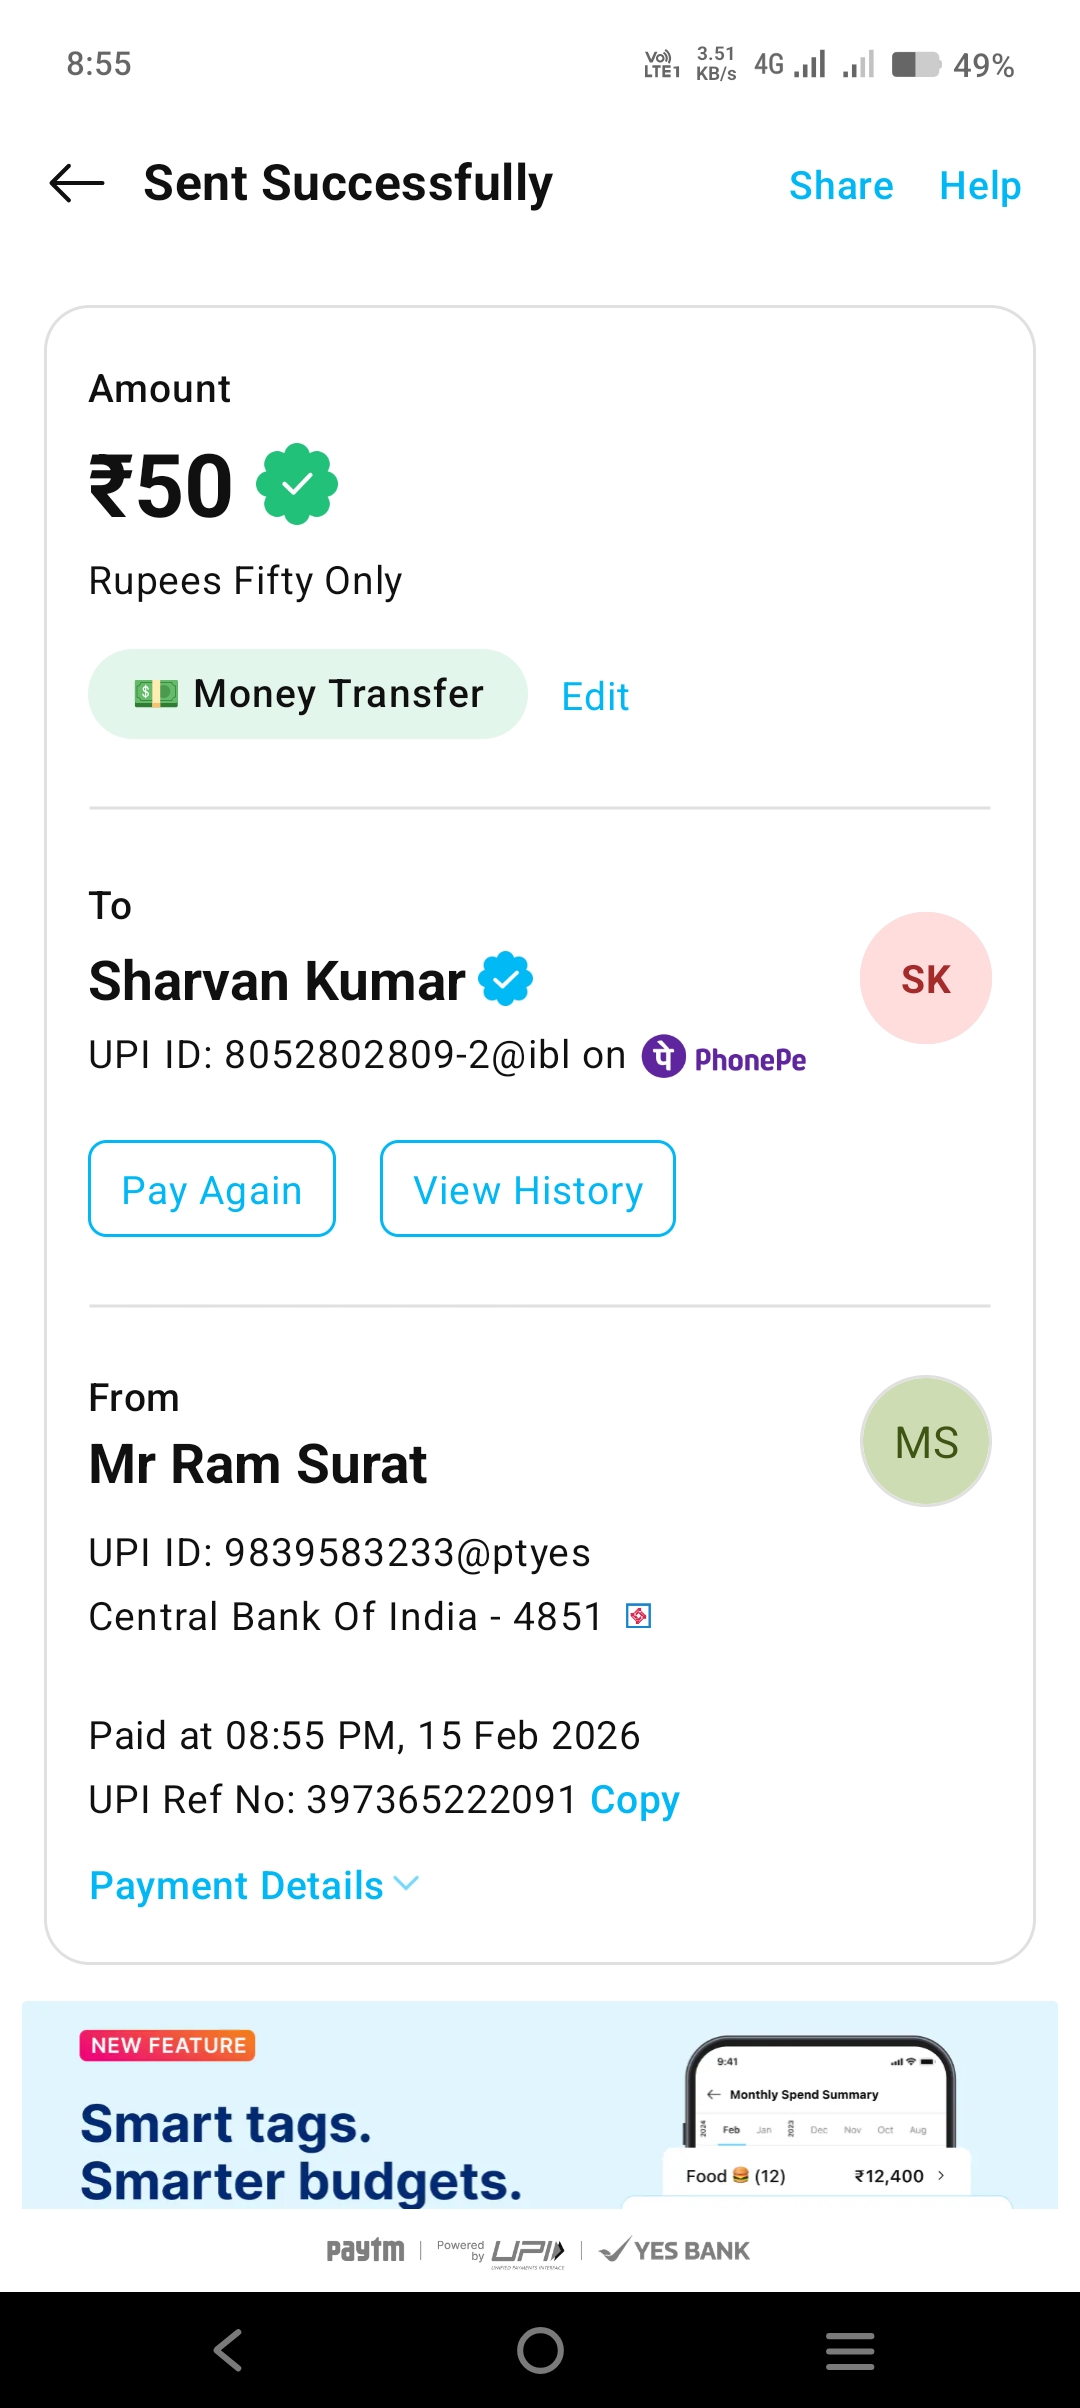
Task: Tap the Money Transfer tag chip
Action: [x=307, y=694]
